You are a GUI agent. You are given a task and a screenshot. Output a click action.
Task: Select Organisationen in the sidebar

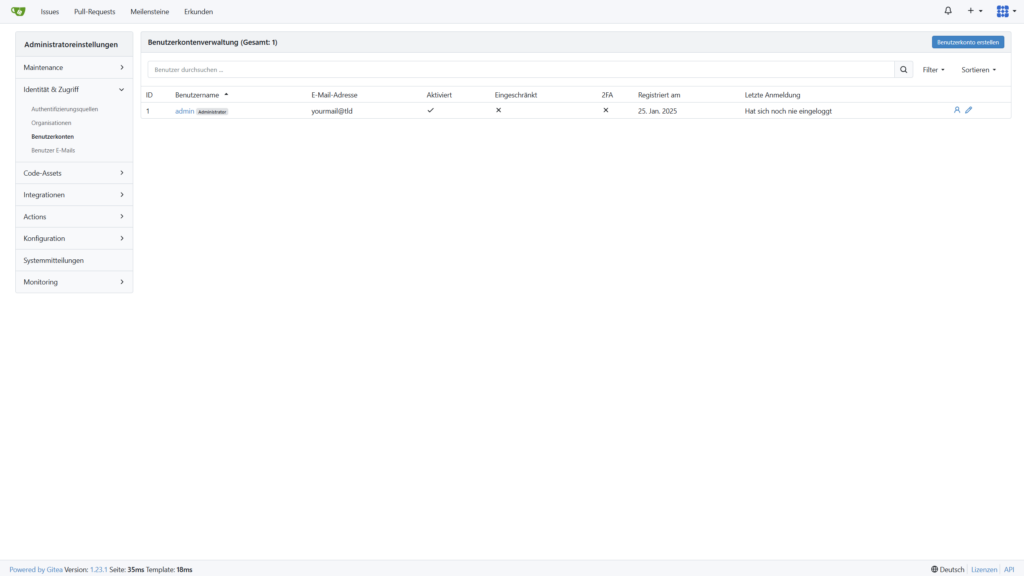(x=51, y=122)
